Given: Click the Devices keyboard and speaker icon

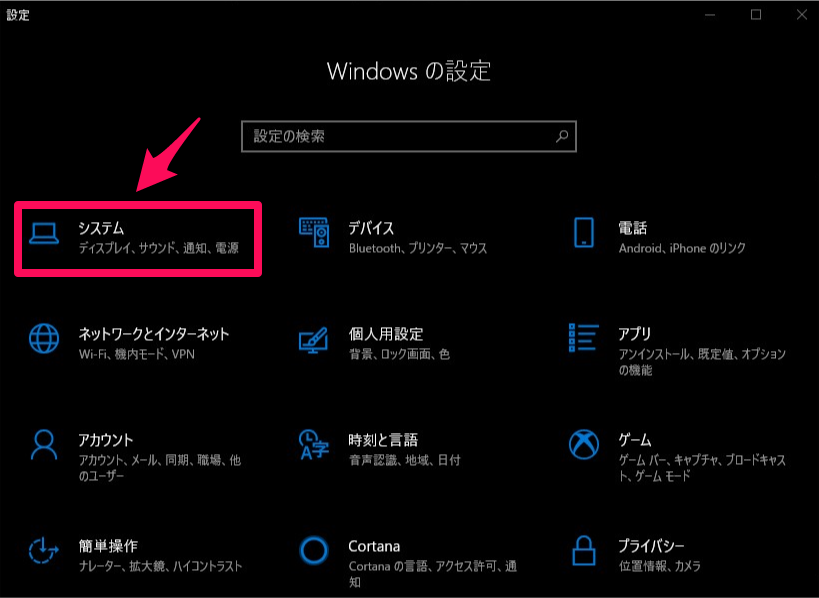Looking at the screenshot, I should coord(314,232).
